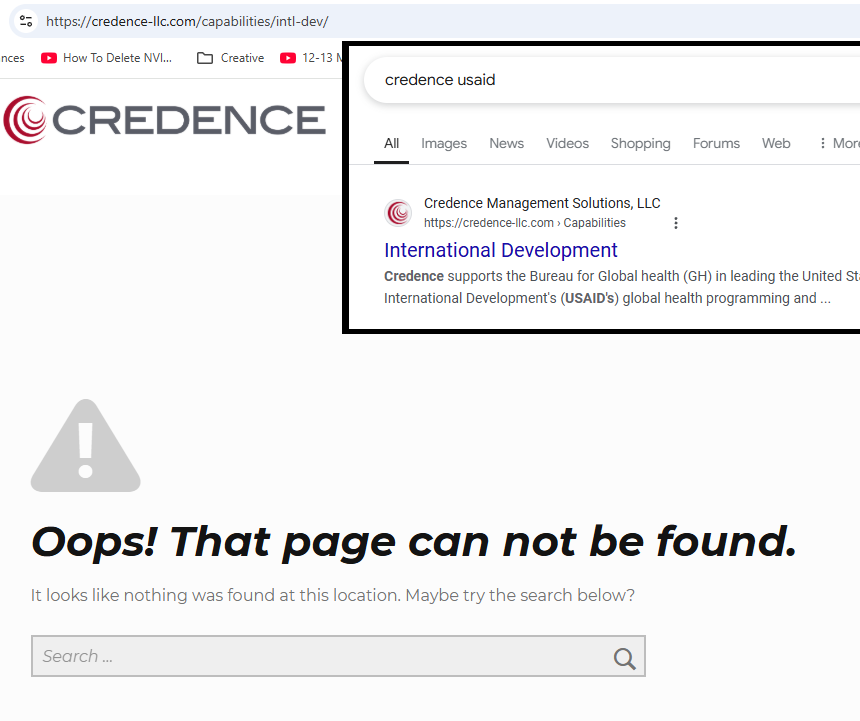The width and height of the screenshot is (860, 721).
Task: Switch to the Images search tab
Action: 444,144
